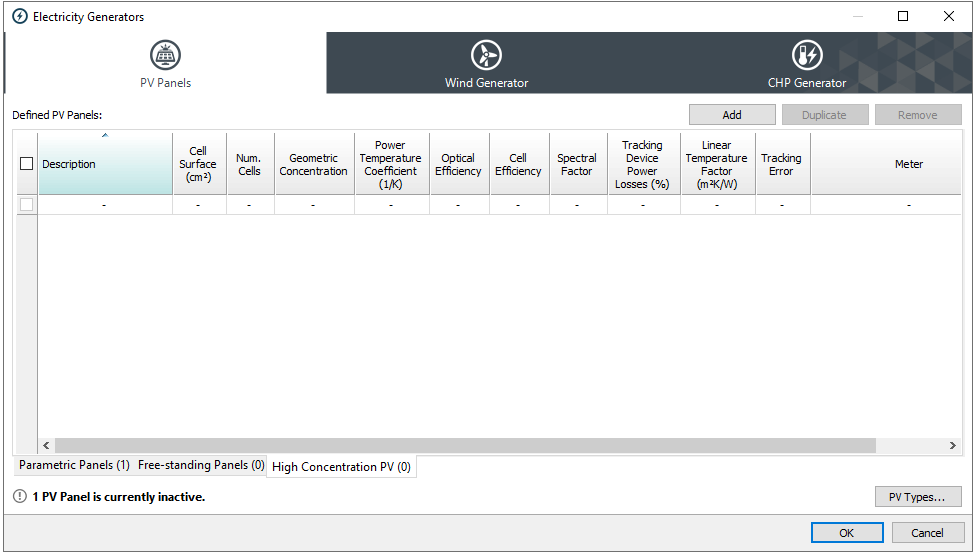Select the High Concentration PV tab
Image resolution: width=978 pixels, height=557 pixels.
coord(341,467)
